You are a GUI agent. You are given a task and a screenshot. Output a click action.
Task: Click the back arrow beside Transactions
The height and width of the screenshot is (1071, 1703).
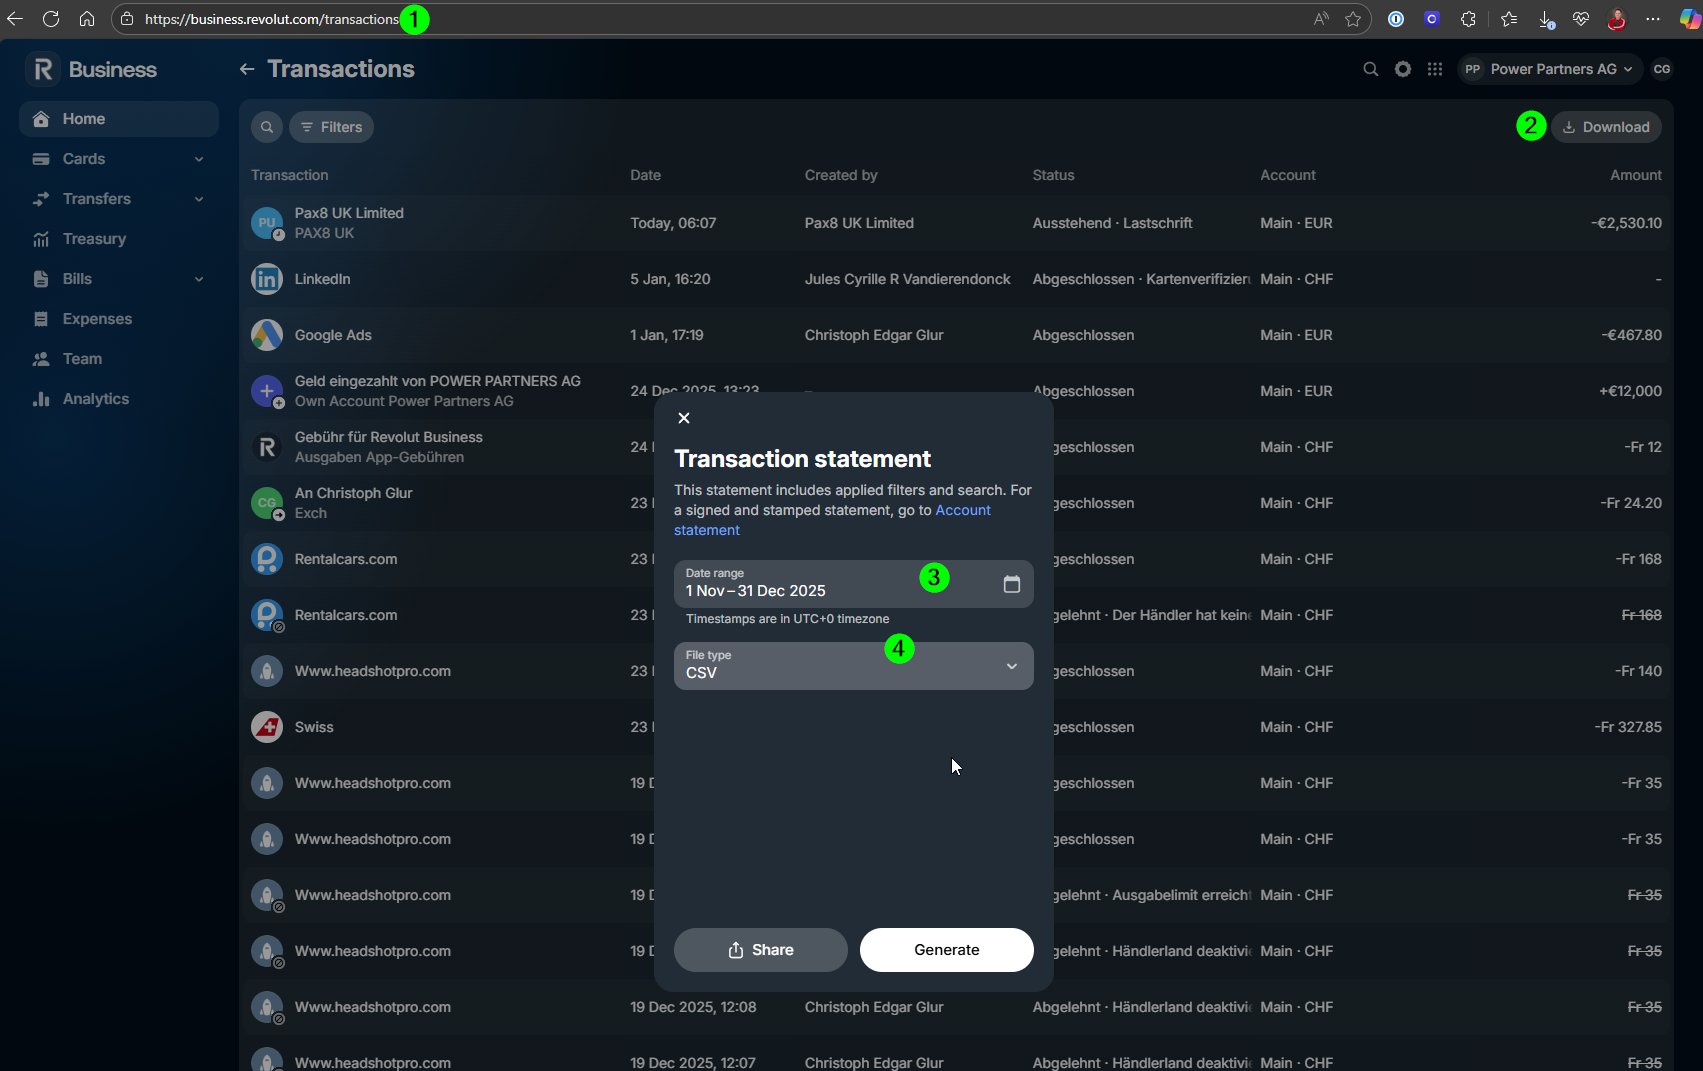pyautogui.click(x=247, y=69)
